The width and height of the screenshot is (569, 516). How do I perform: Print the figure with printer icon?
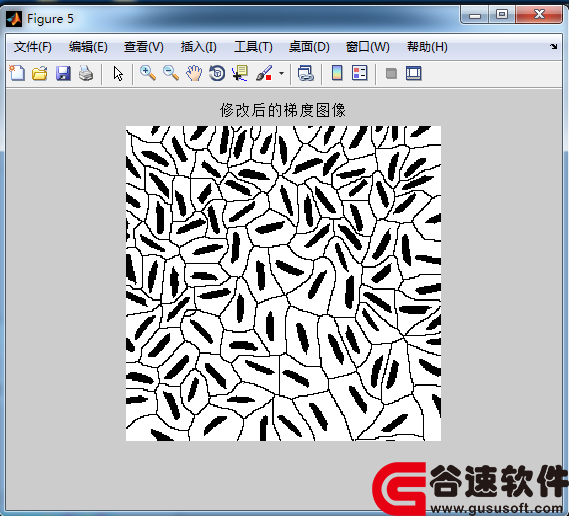click(86, 73)
